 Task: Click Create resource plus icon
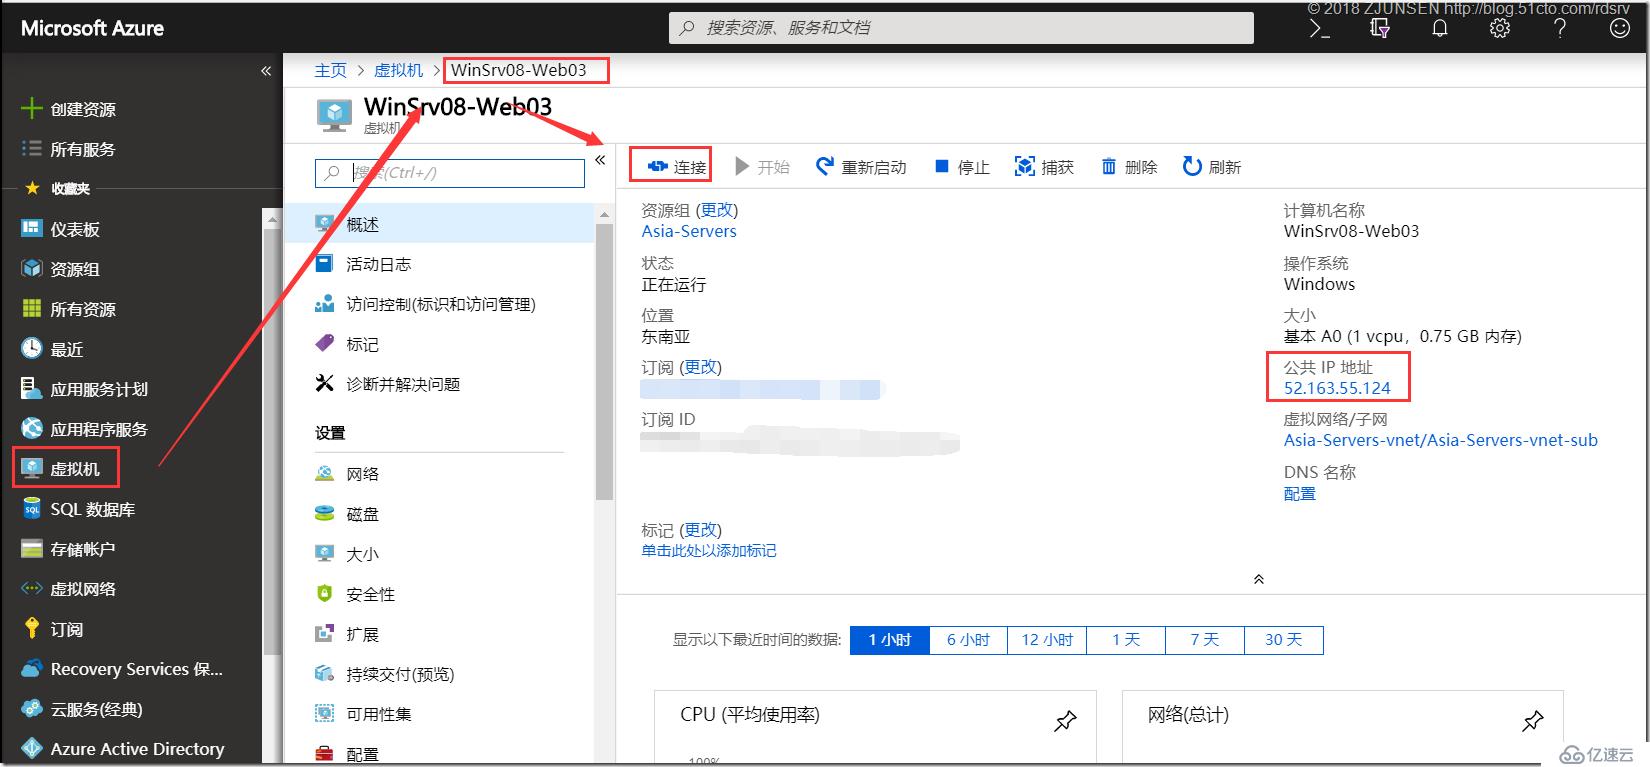pyautogui.click(x=32, y=109)
